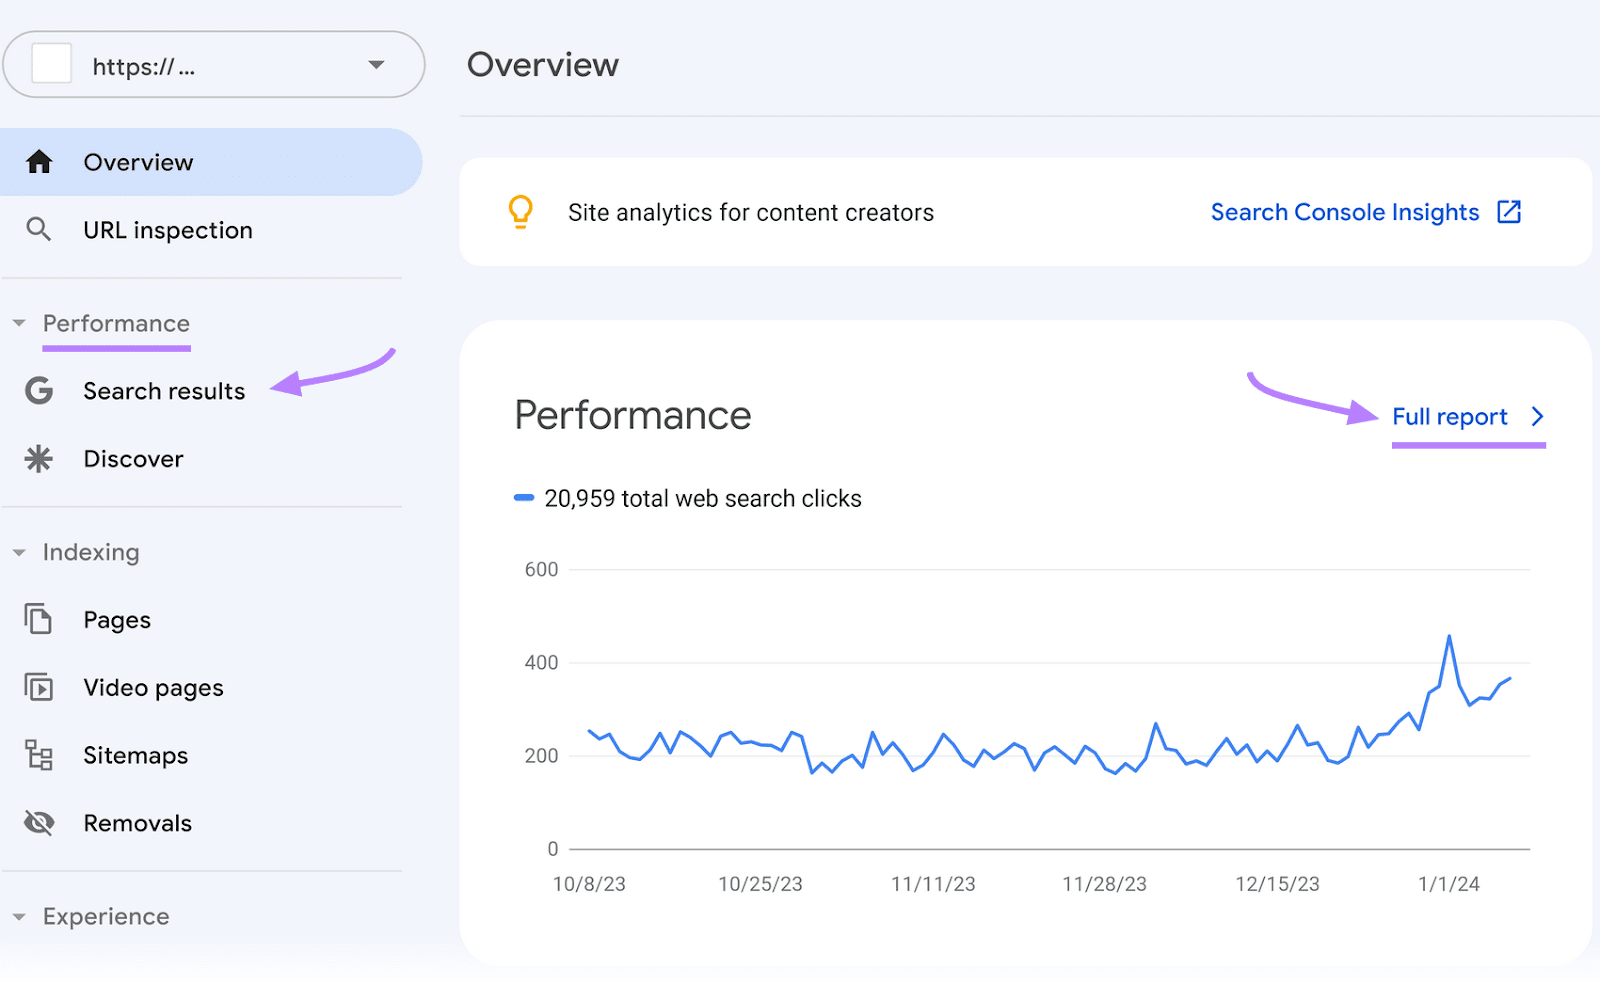Click Search Console Insights
The height and width of the screenshot is (984, 1600).
pos(1344,212)
